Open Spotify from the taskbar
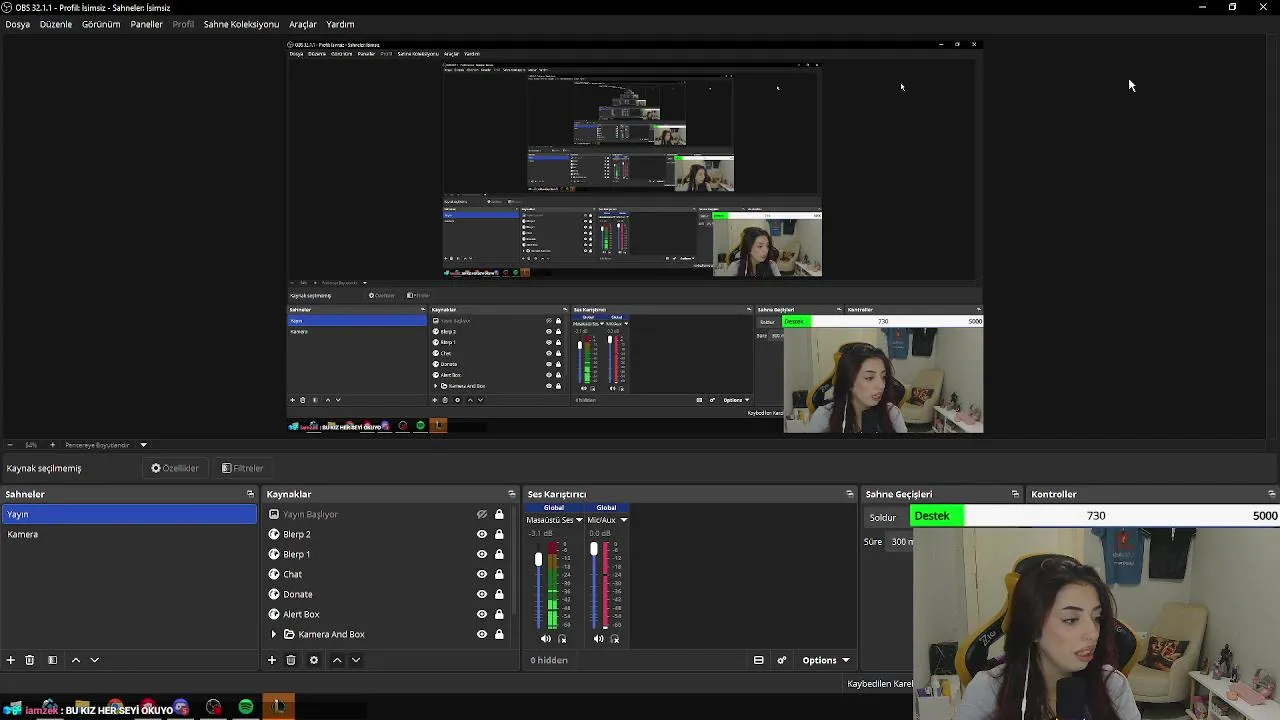Screen dimensions: 1280x720 tap(246, 708)
